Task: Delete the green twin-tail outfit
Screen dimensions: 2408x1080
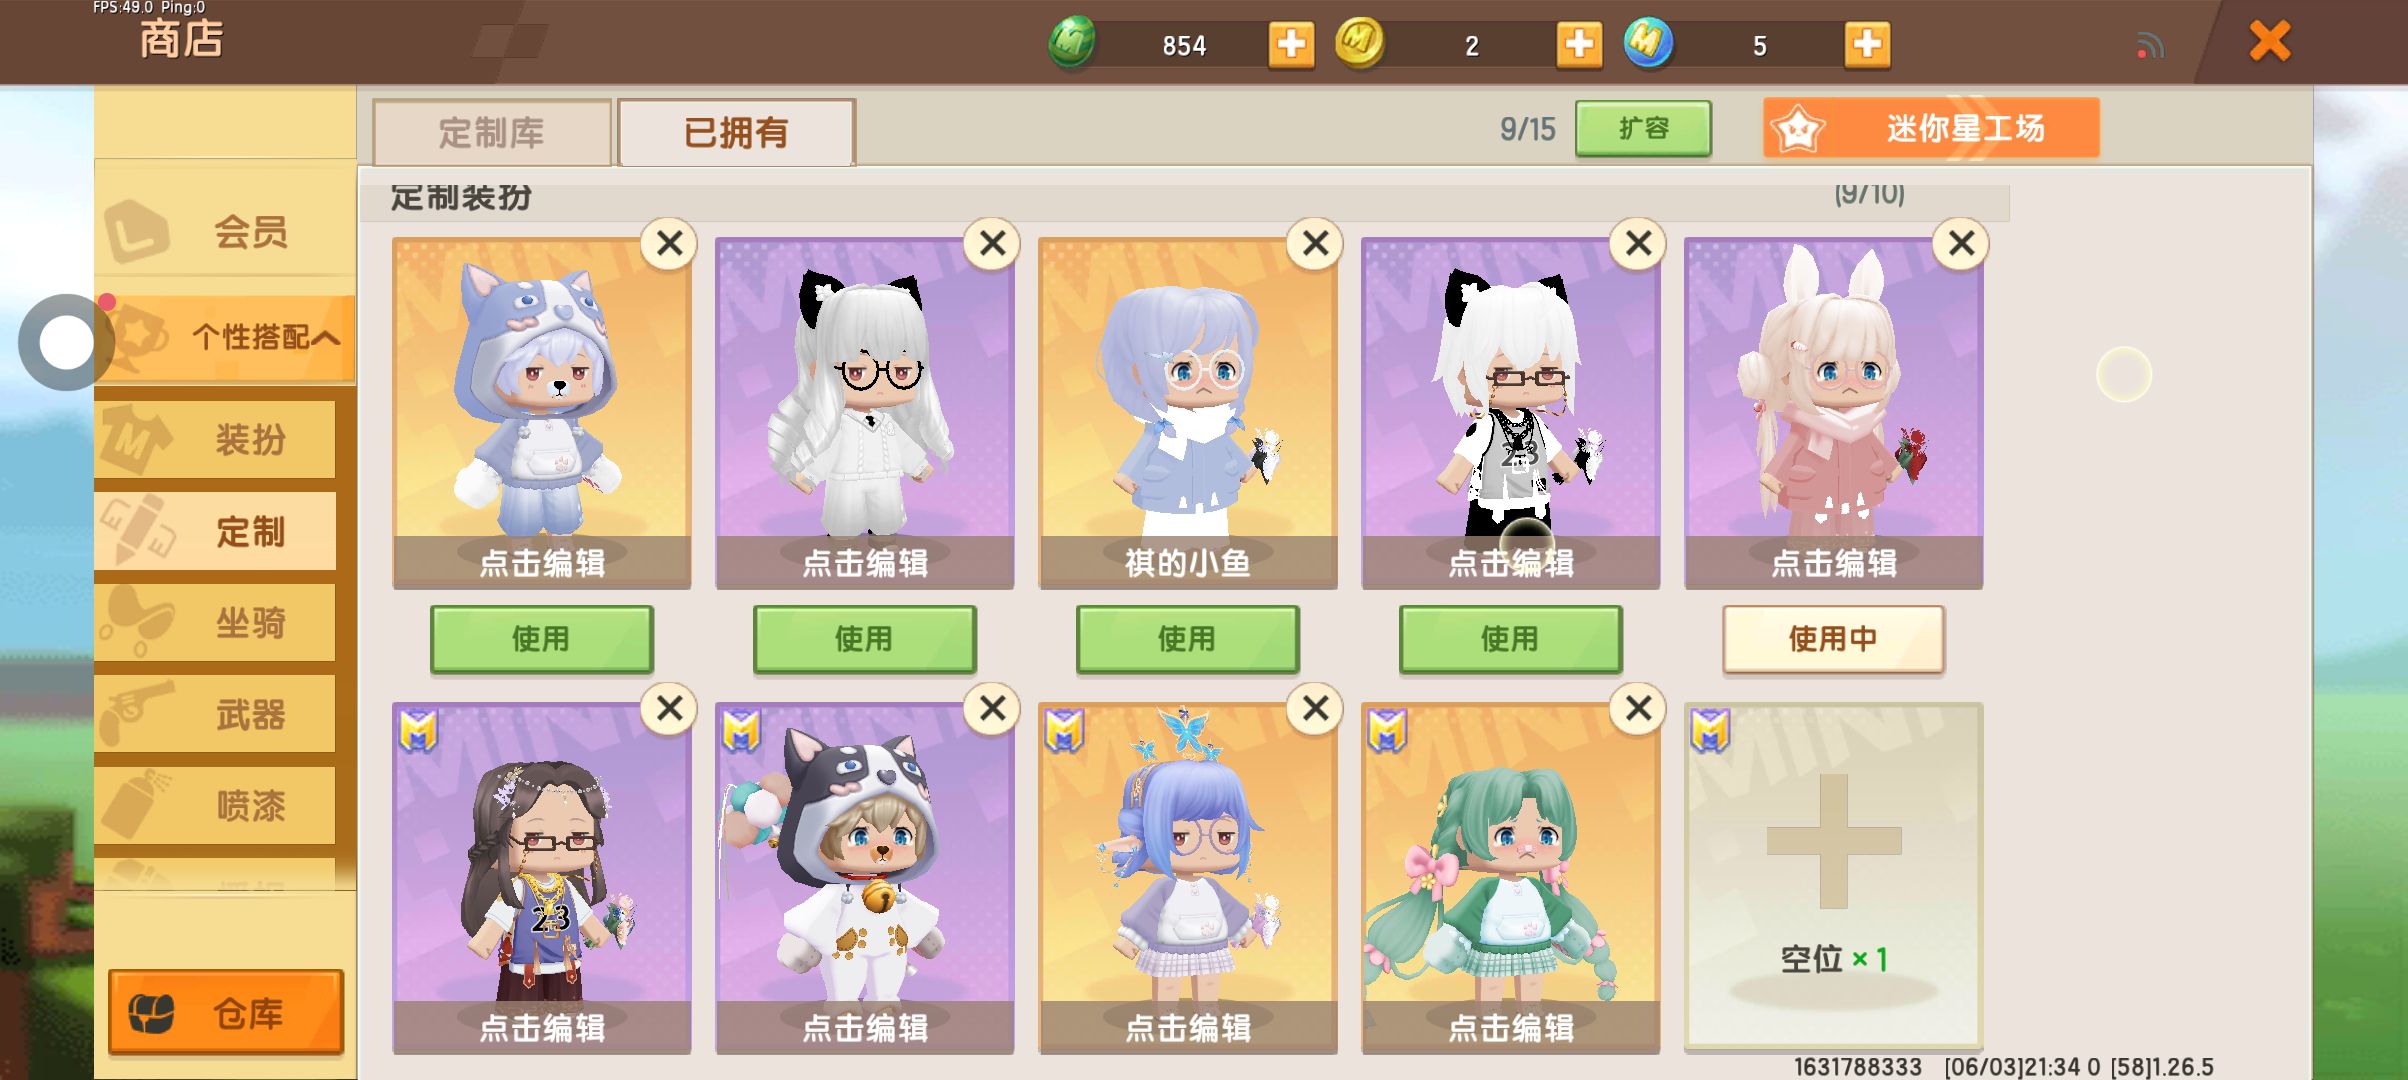Action: (x=1638, y=708)
